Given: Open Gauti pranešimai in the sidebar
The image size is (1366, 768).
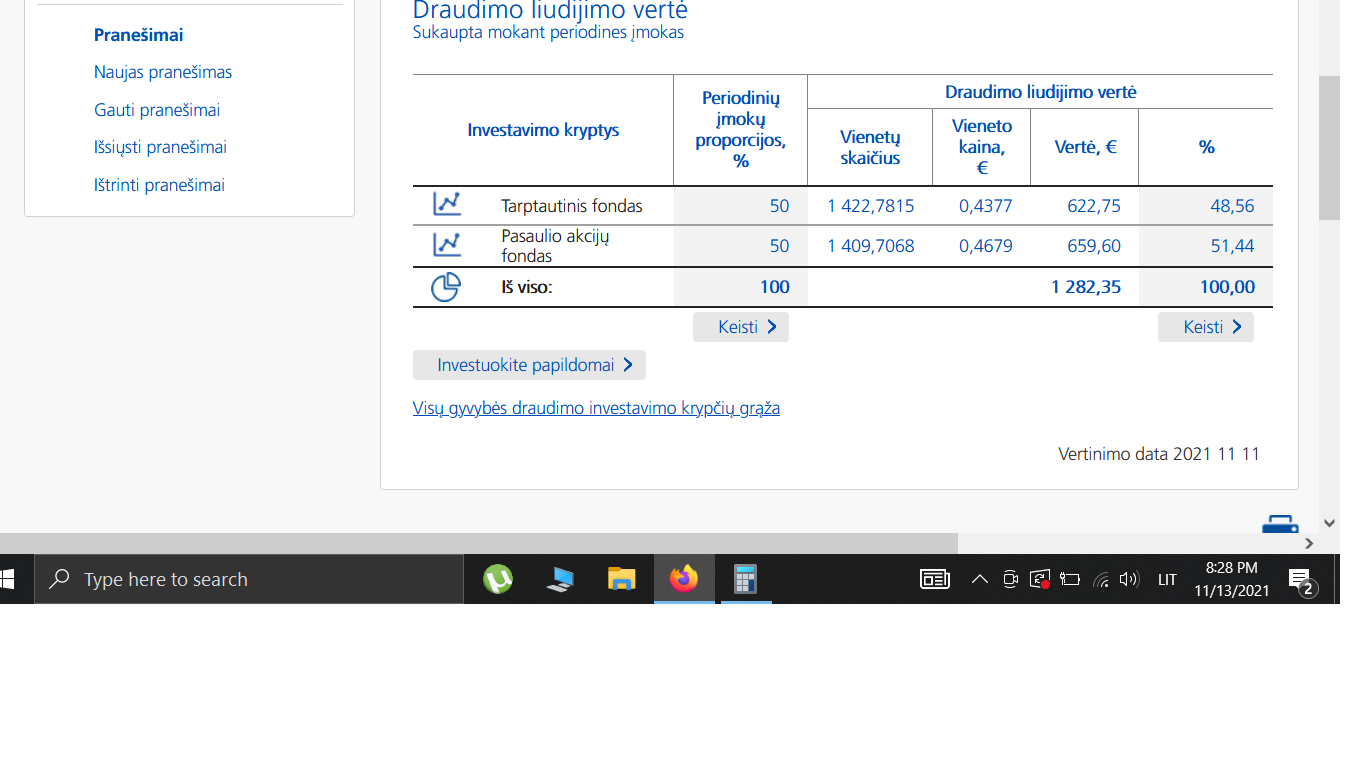Looking at the screenshot, I should [x=157, y=110].
